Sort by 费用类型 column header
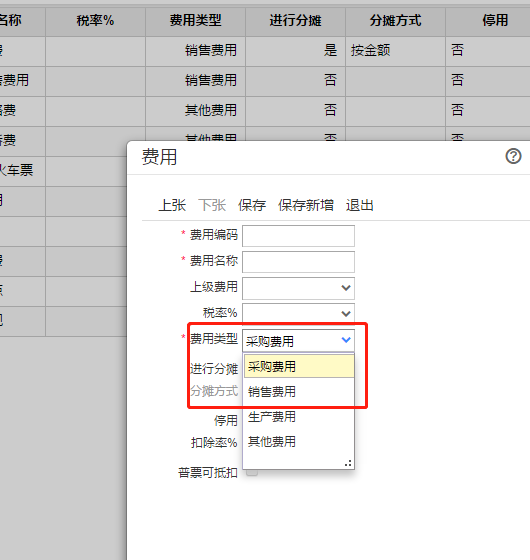The width and height of the screenshot is (530, 560). coord(195,20)
